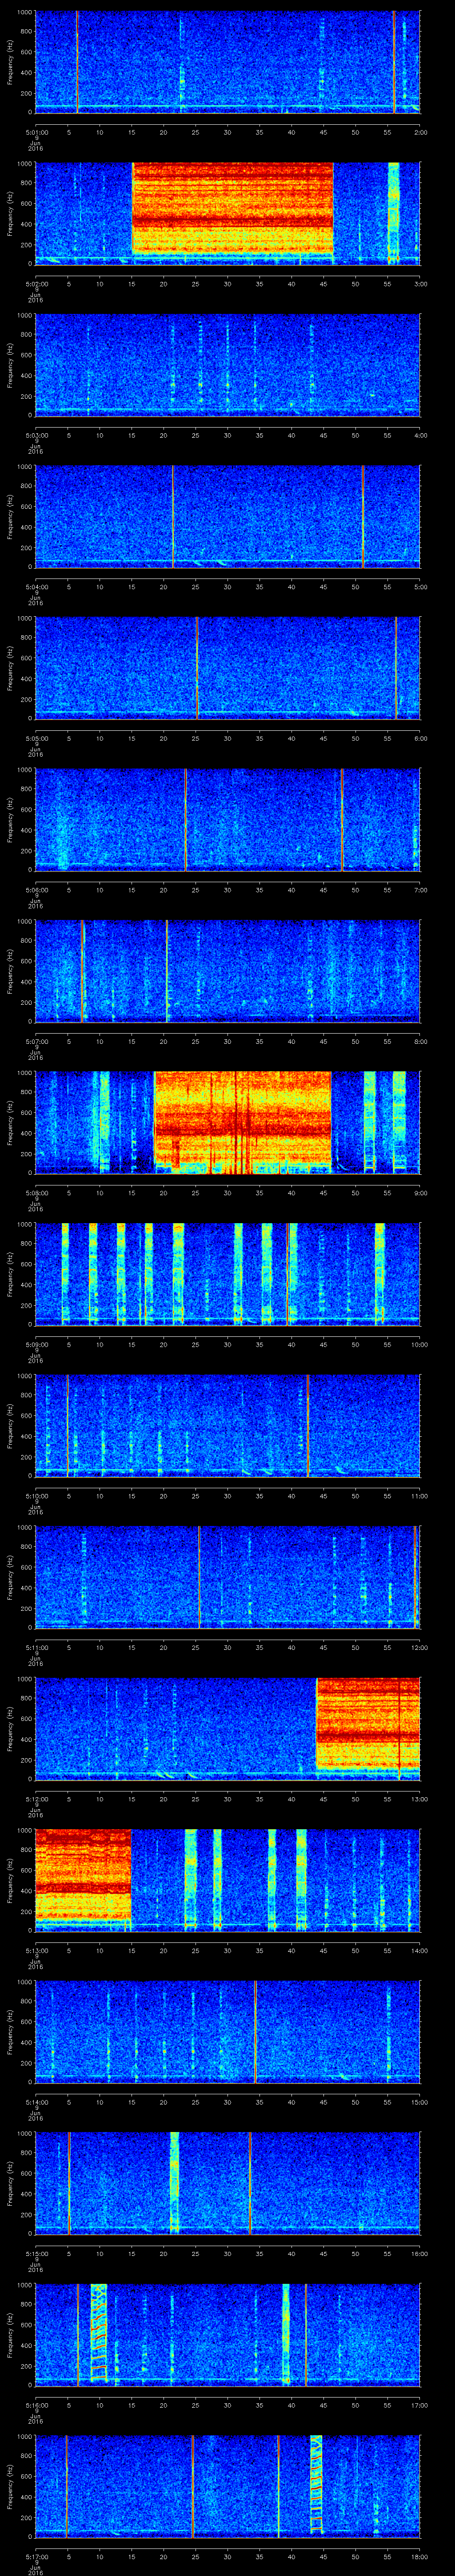
Task: Click the 5:06:00 start time label
Action: (36, 890)
